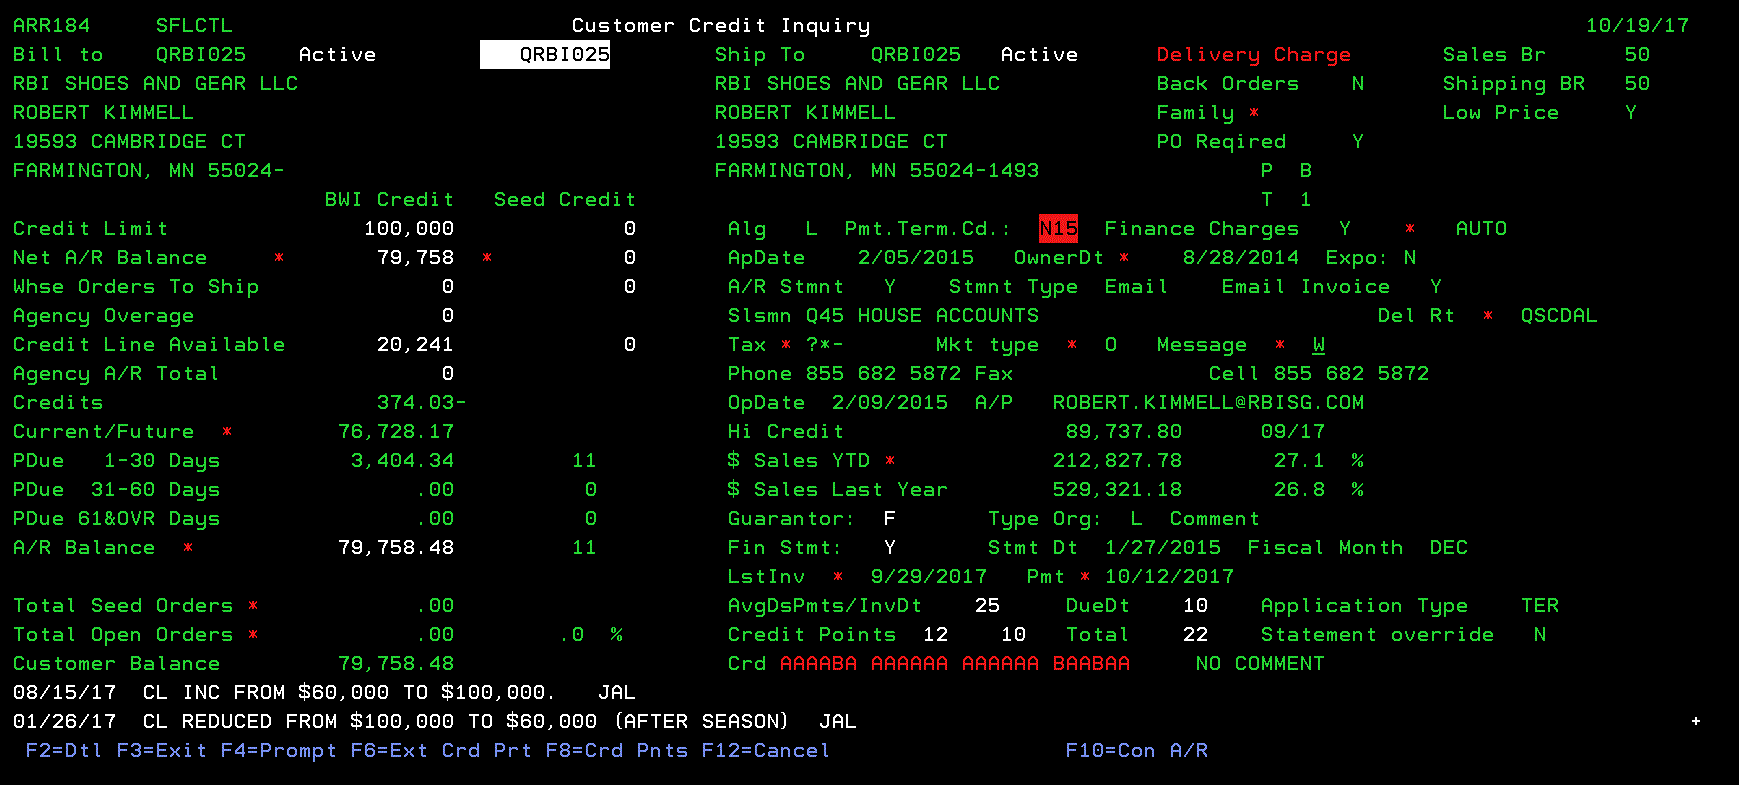This screenshot has height=785, width=1739.
Task: Click the red asterisk after Total Seed Orders
Action: (253, 605)
